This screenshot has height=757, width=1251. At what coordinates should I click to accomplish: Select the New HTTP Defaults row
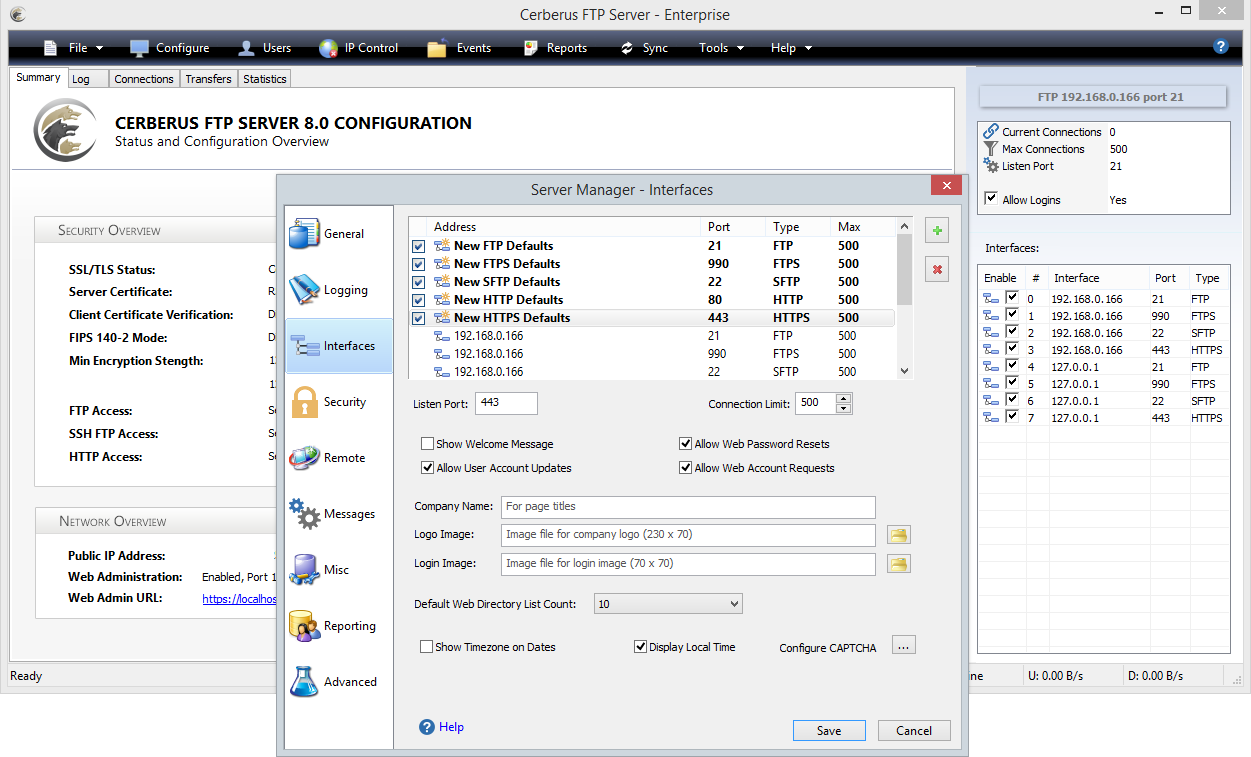pyautogui.click(x=652, y=300)
